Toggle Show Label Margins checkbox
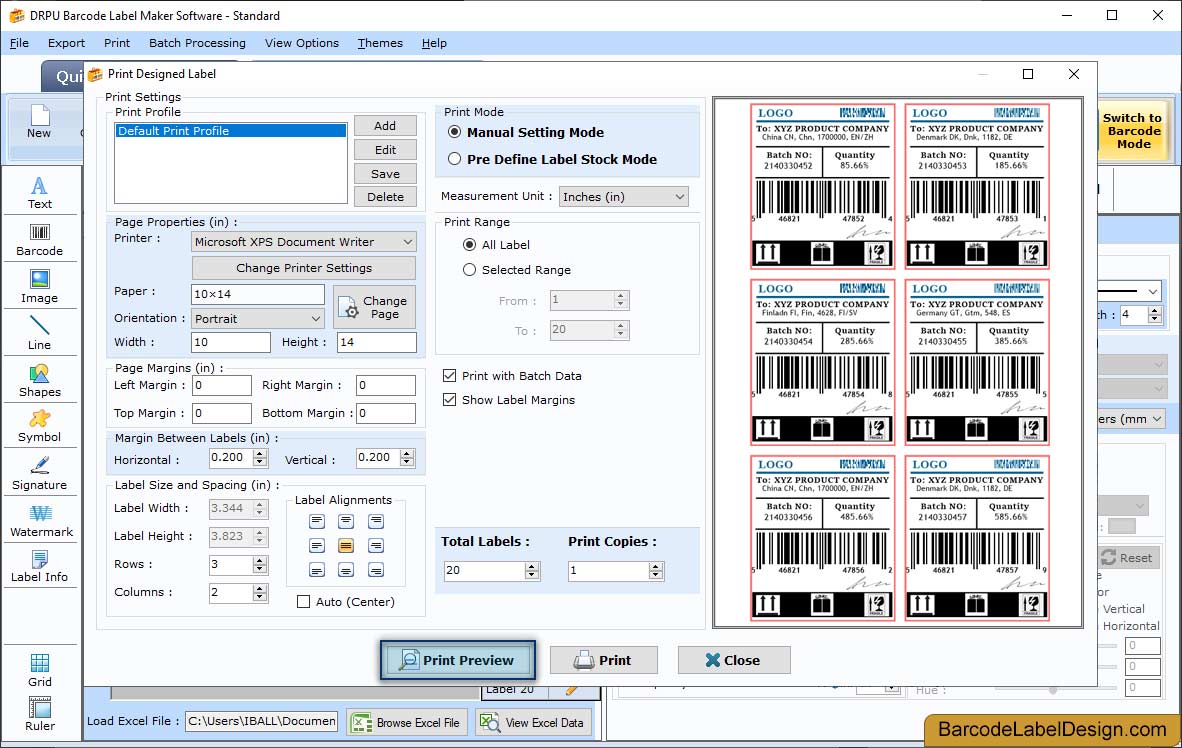The image size is (1182, 748). [x=449, y=400]
